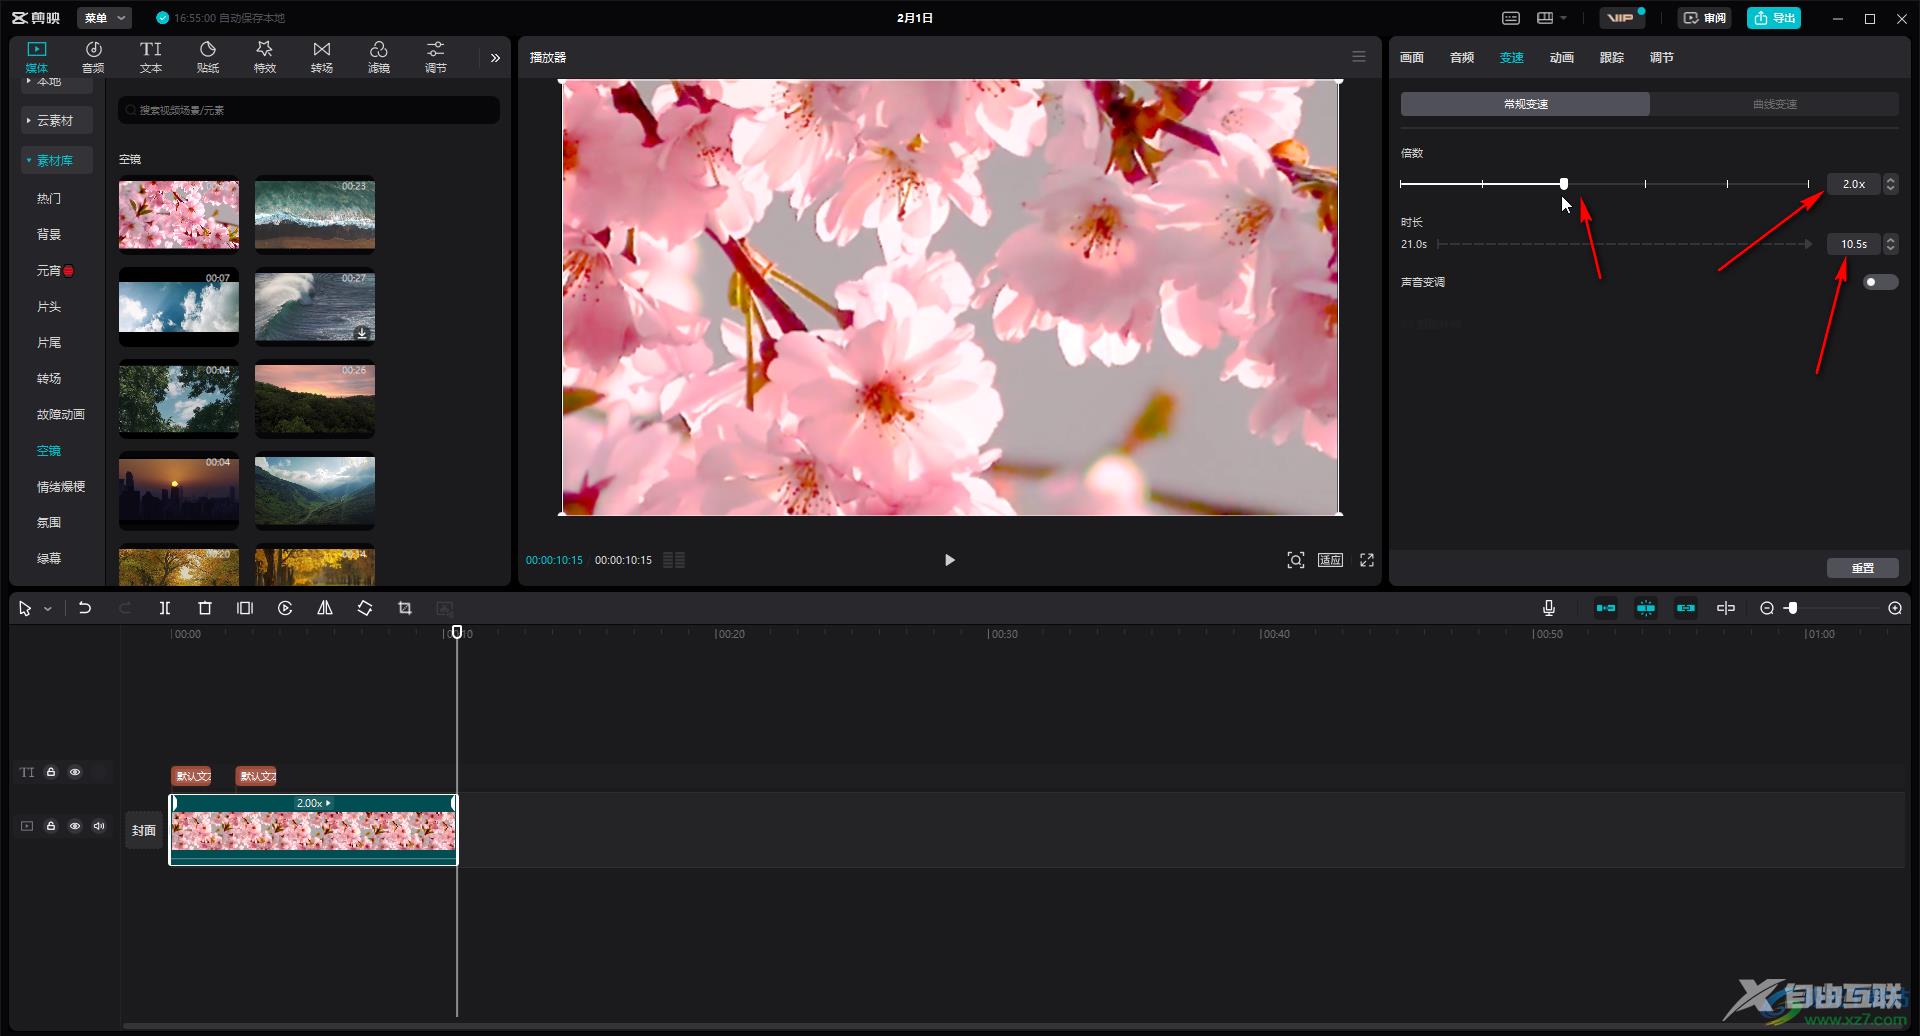Open the 滤镜 (filters) tab

379,57
